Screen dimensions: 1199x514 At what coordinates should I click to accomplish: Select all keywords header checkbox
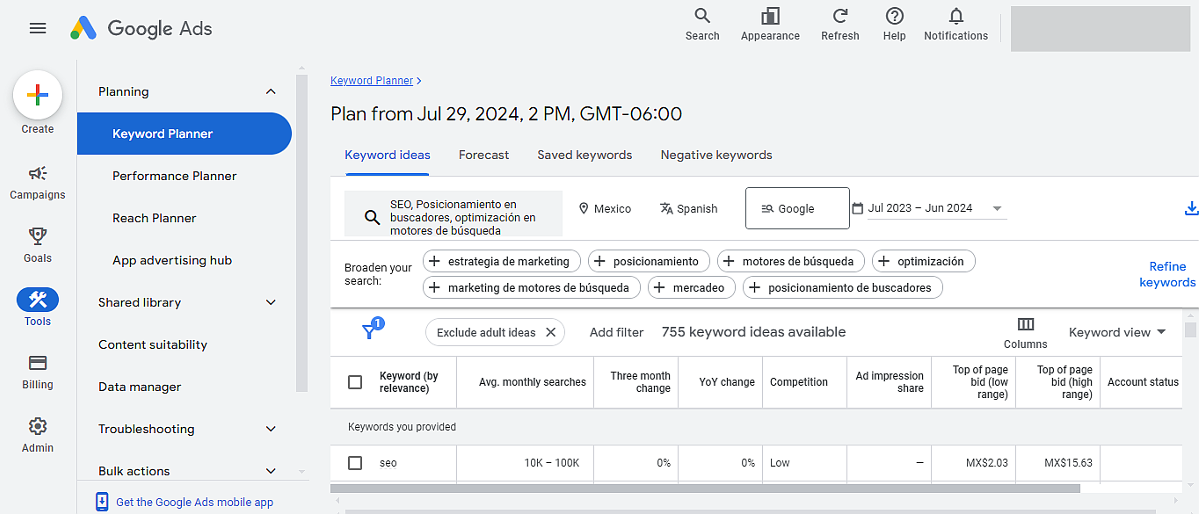tap(355, 382)
